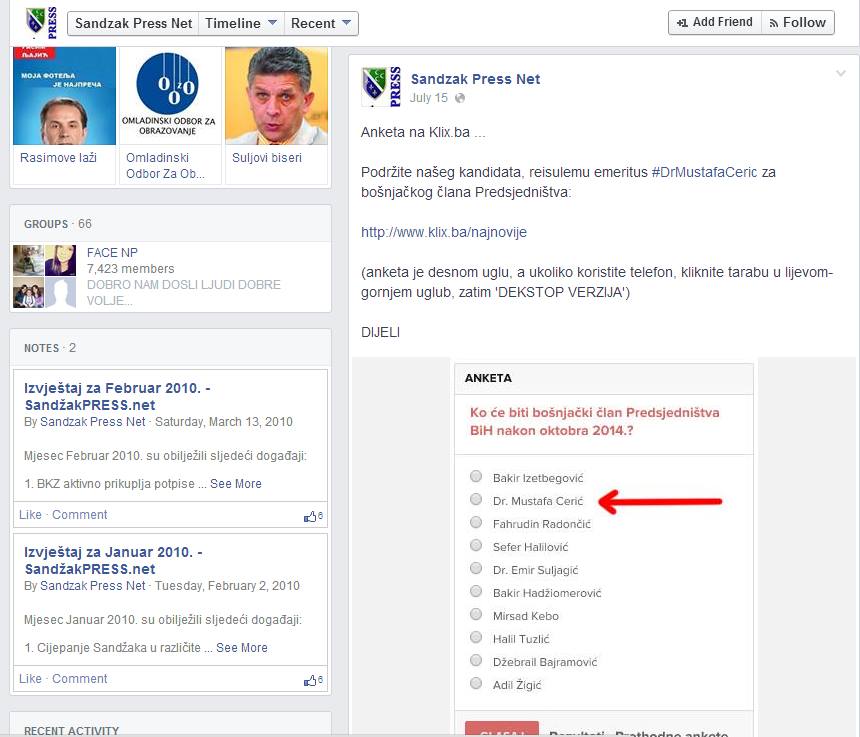Open the Groups section header
Viewport: 860px width, 737px height.
tap(46, 224)
